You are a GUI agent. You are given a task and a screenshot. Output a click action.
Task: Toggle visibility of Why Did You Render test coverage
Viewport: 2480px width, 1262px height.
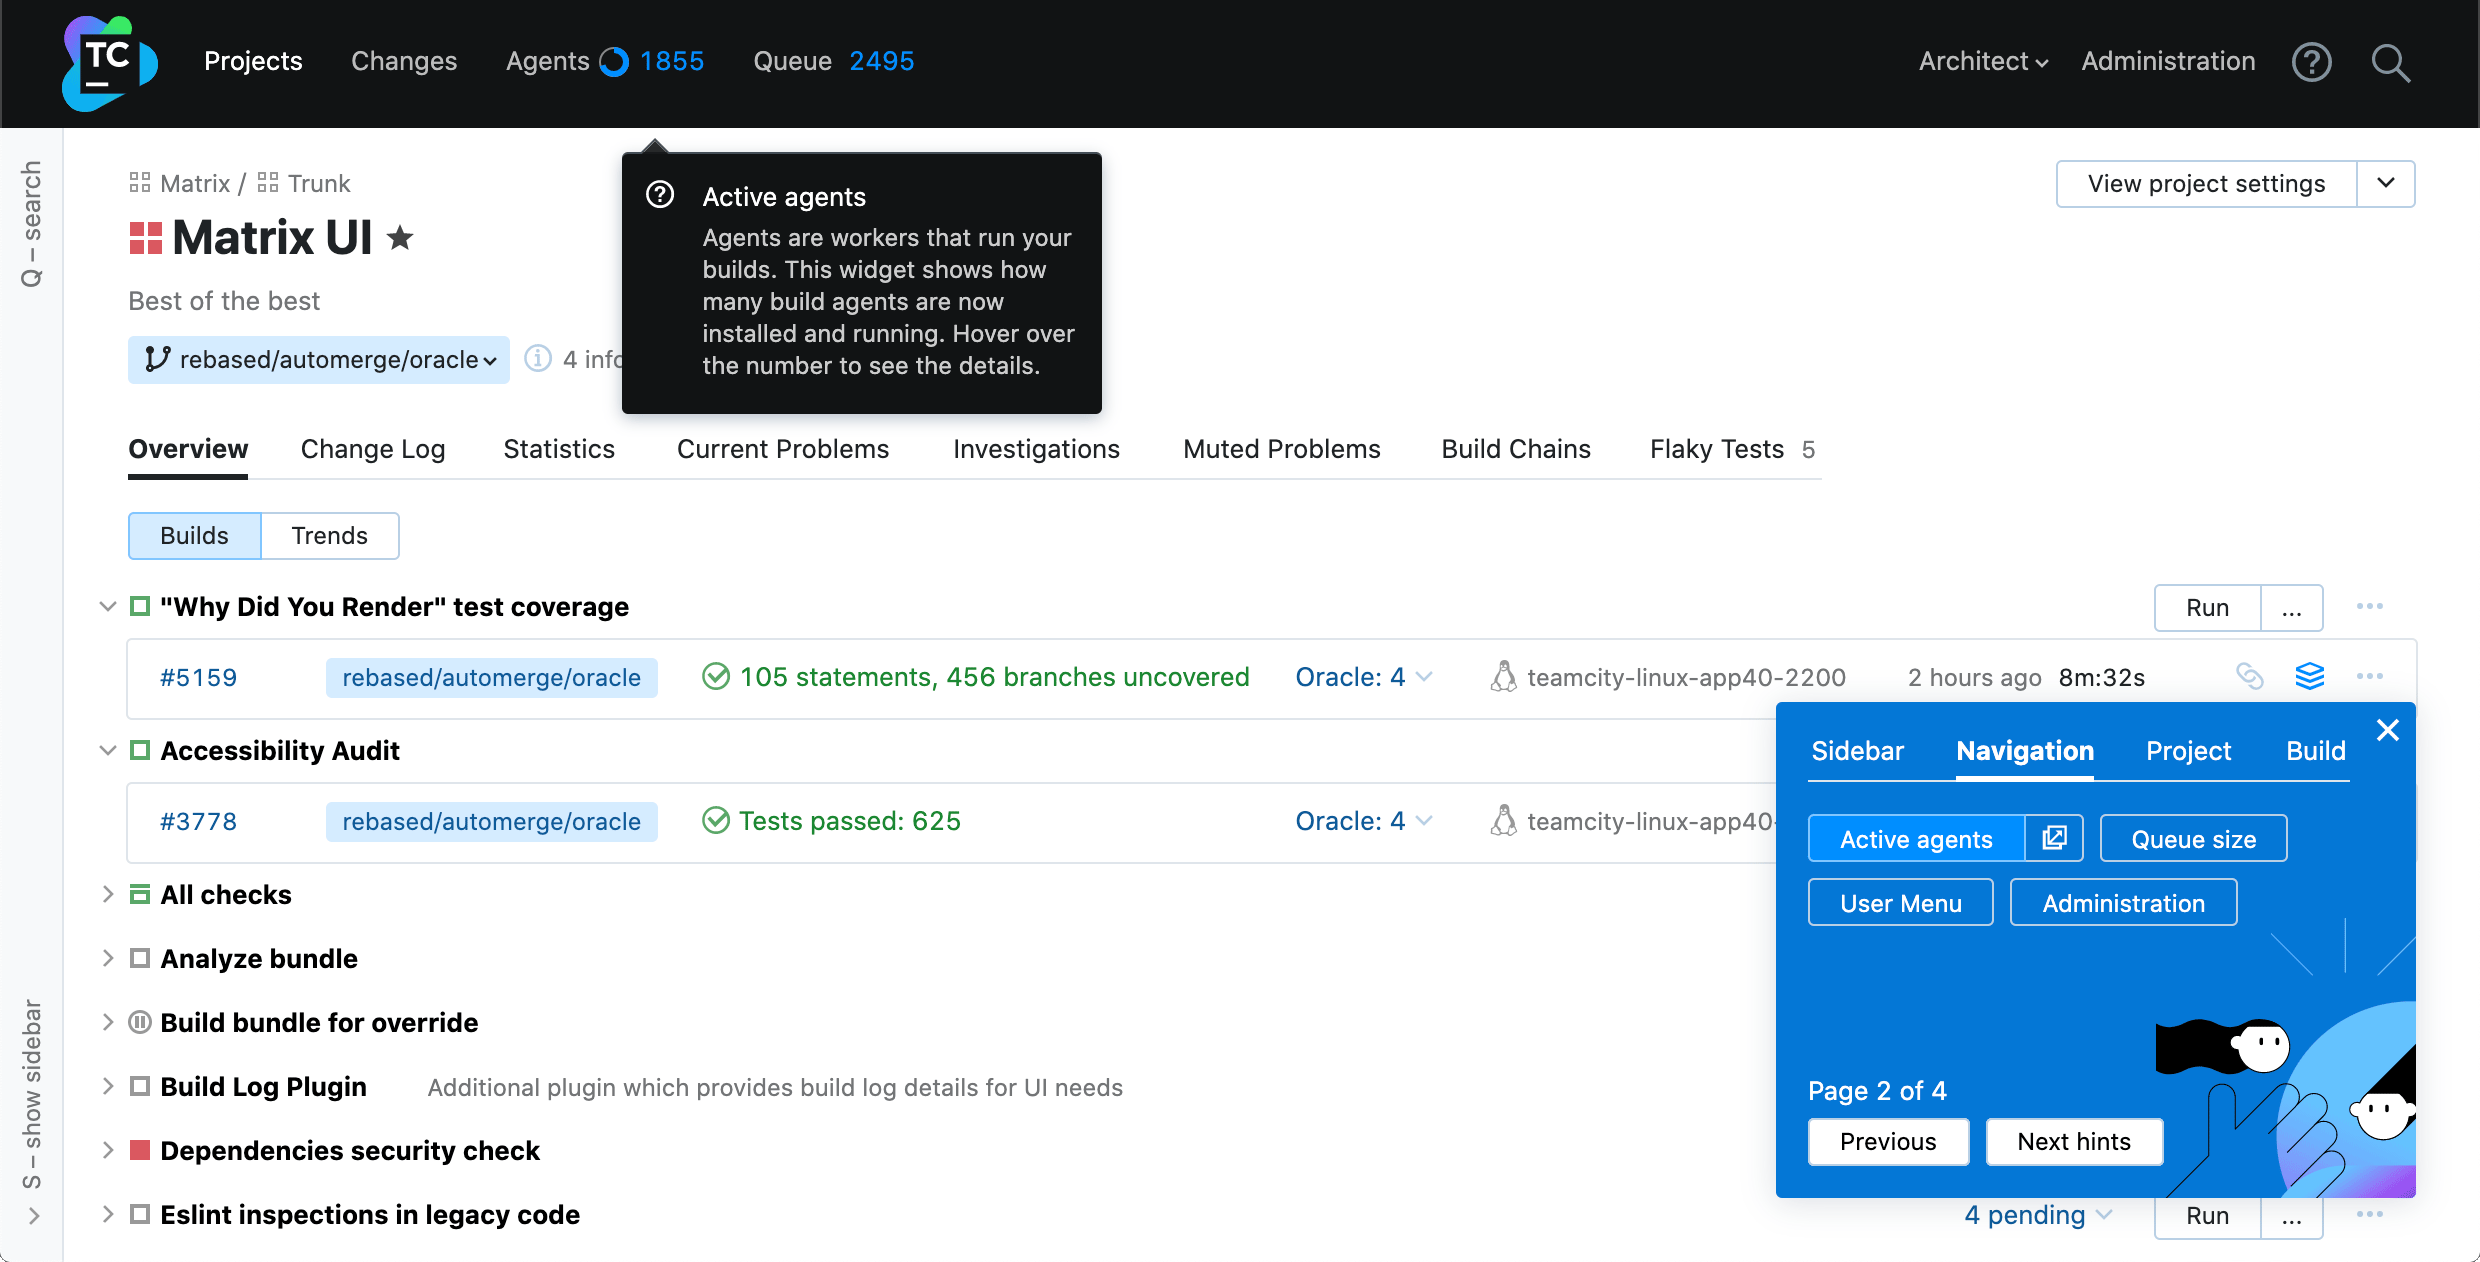[x=108, y=608]
